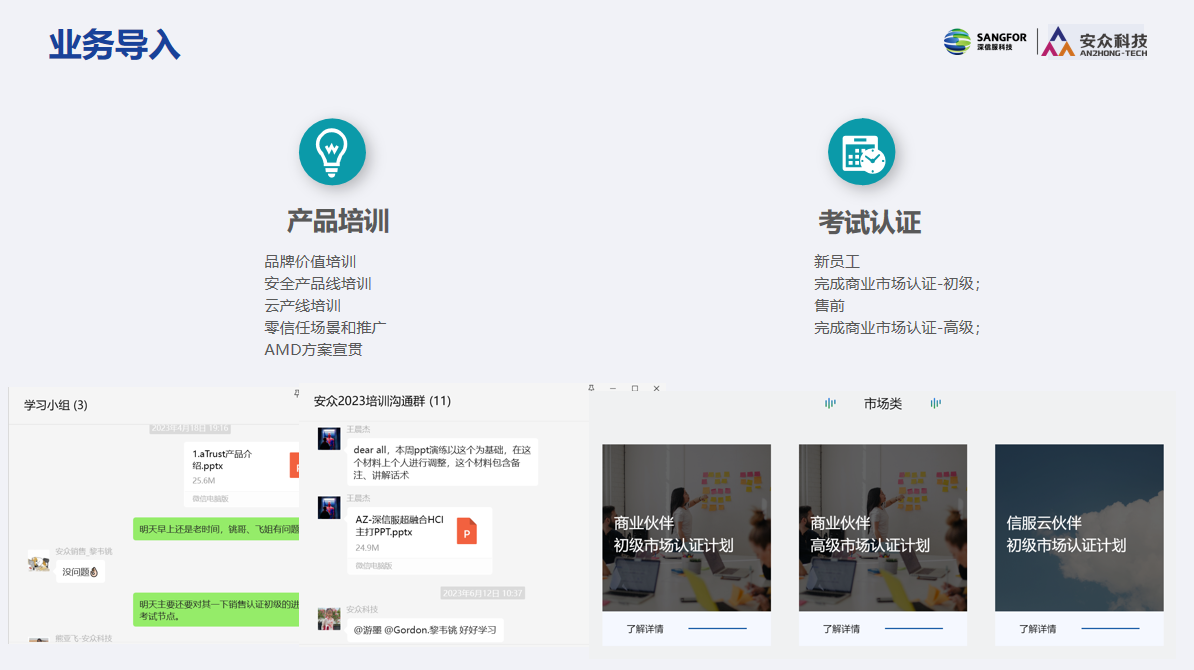Select the SANGFOR 深信服科技 logo
Viewport: 1194px width, 670px height.
pyautogui.click(x=983, y=41)
